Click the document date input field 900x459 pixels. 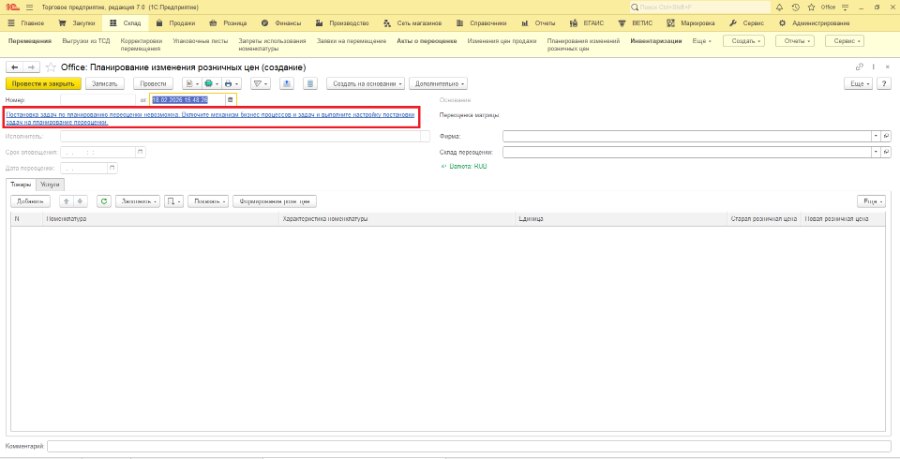tap(188, 100)
